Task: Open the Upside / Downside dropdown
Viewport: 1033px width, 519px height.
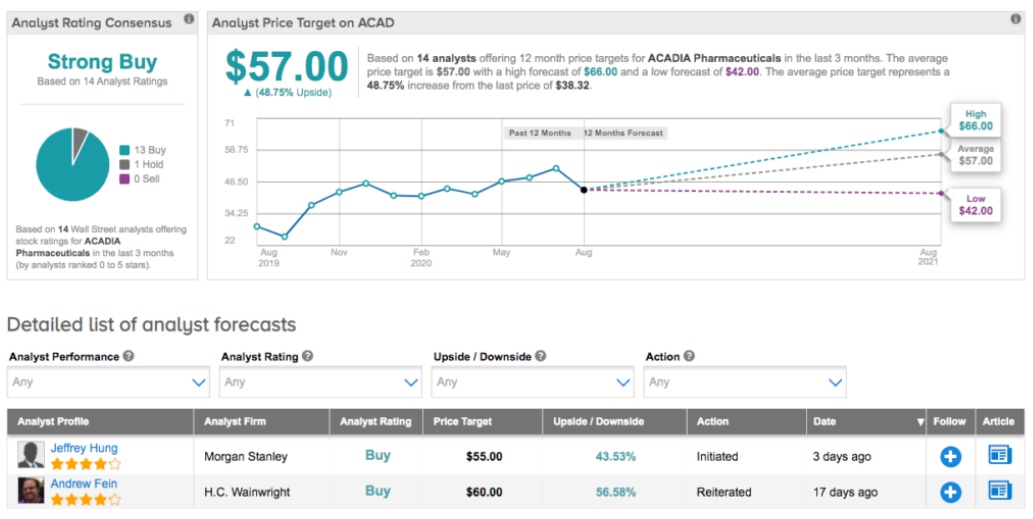Action: pos(534,382)
